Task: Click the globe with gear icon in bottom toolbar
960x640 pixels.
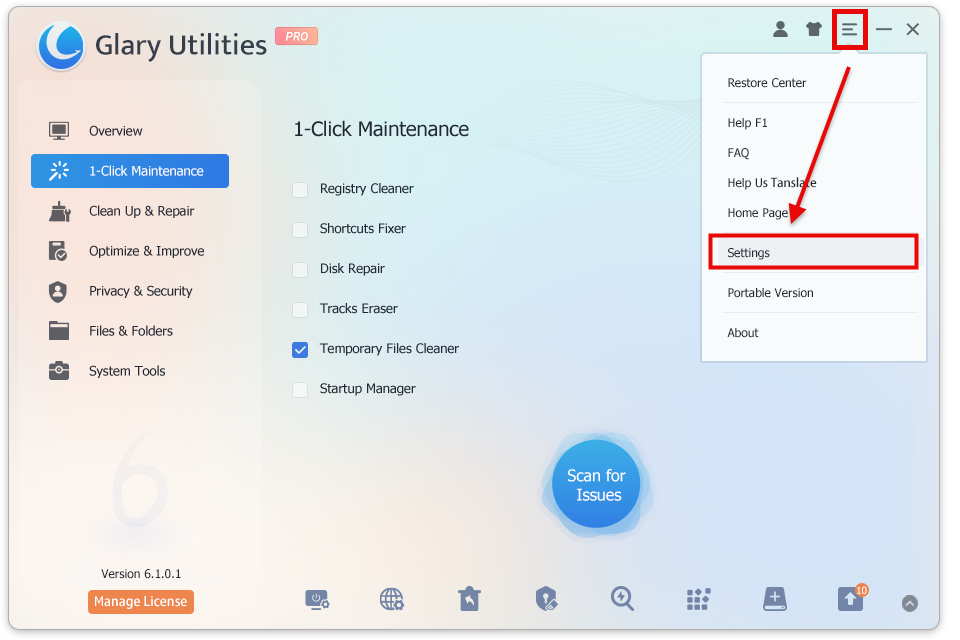Action: 392,600
